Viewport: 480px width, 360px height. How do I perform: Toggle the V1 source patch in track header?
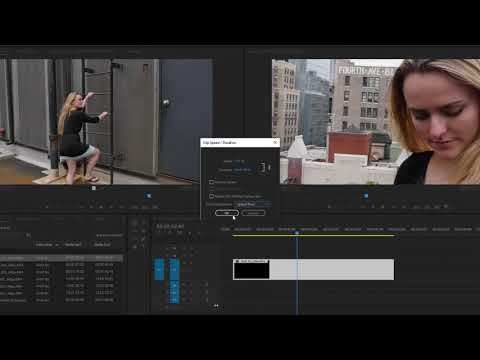click(x=159, y=269)
